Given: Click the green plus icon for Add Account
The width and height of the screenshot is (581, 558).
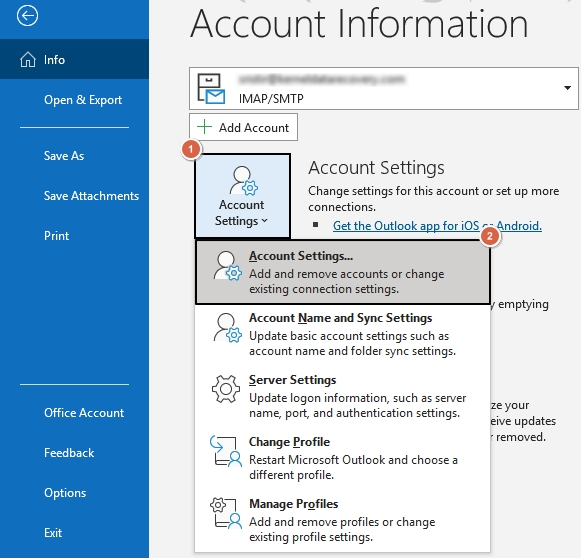Looking at the screenshot, I should [204, 127].
